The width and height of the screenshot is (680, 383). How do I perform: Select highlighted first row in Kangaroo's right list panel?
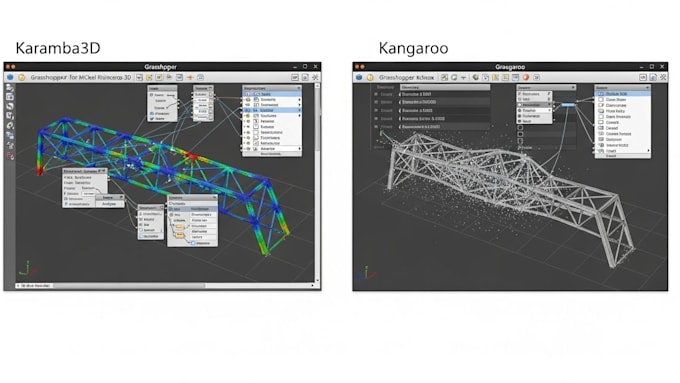pos(622,94)
